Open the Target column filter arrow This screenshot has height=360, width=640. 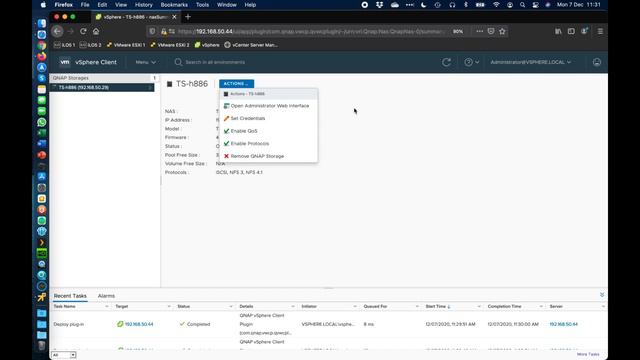pyautogui.click(x=169, y=306)
